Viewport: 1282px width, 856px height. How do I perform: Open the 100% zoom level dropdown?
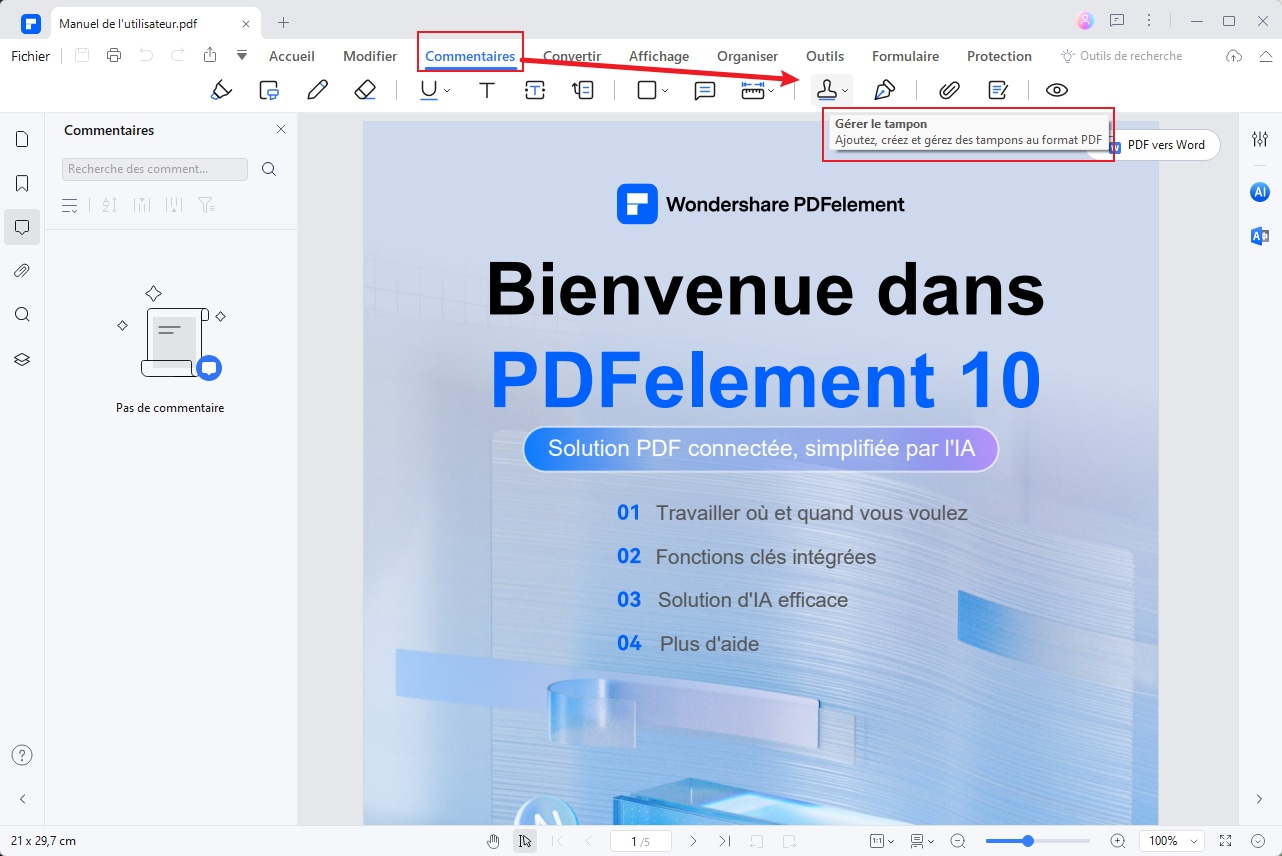1173,841
